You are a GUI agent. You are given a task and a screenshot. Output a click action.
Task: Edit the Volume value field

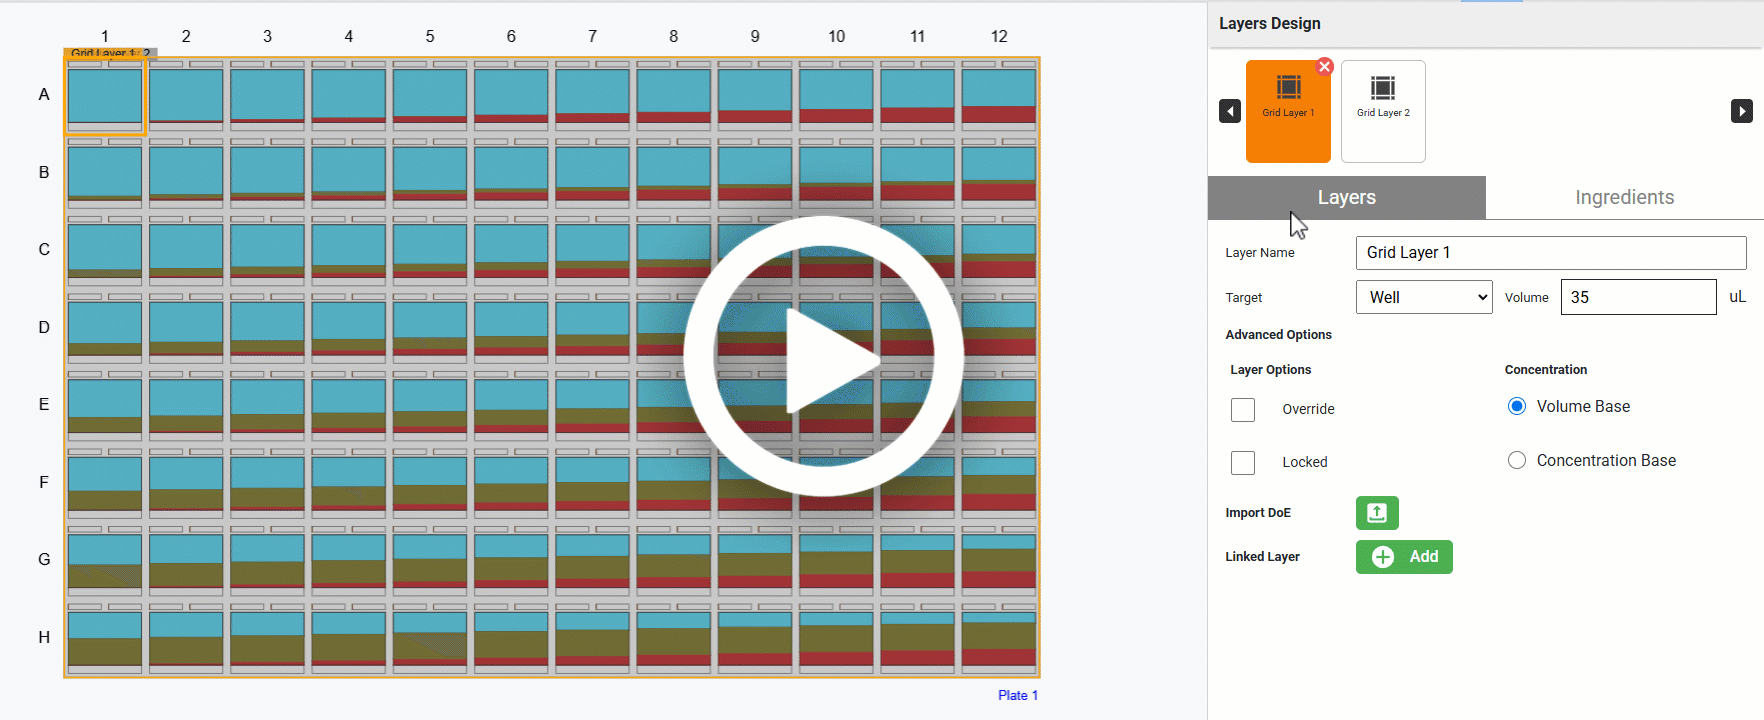1638,297
